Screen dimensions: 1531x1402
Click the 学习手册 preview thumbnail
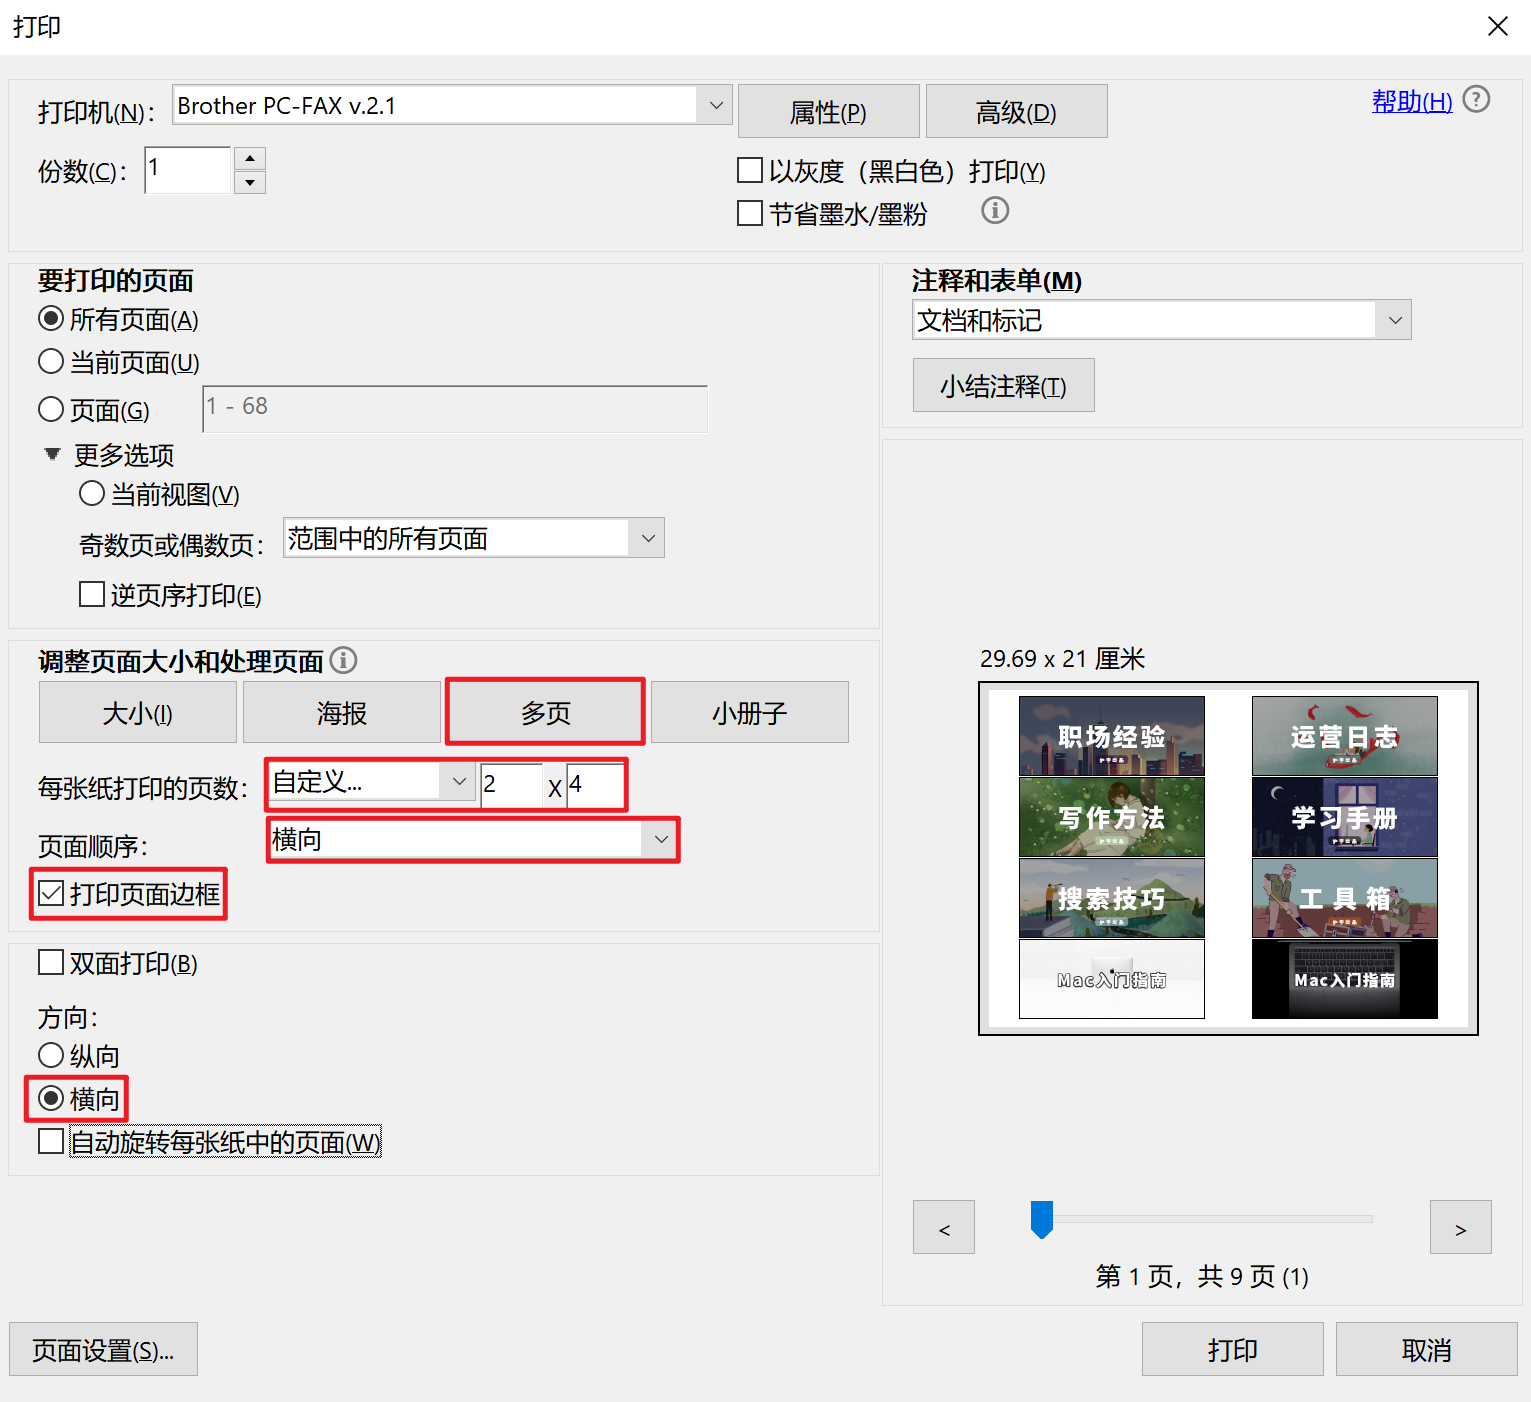pos(1344,817)
